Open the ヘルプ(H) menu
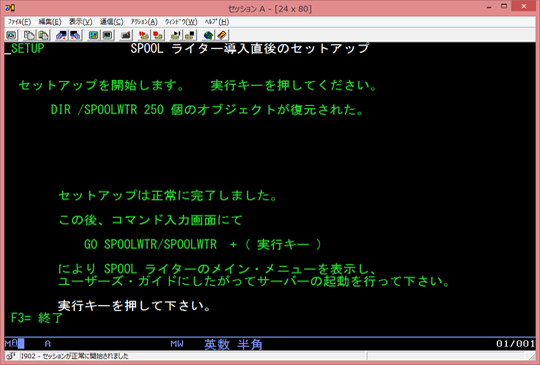540x365 pixels. (217, 22)
